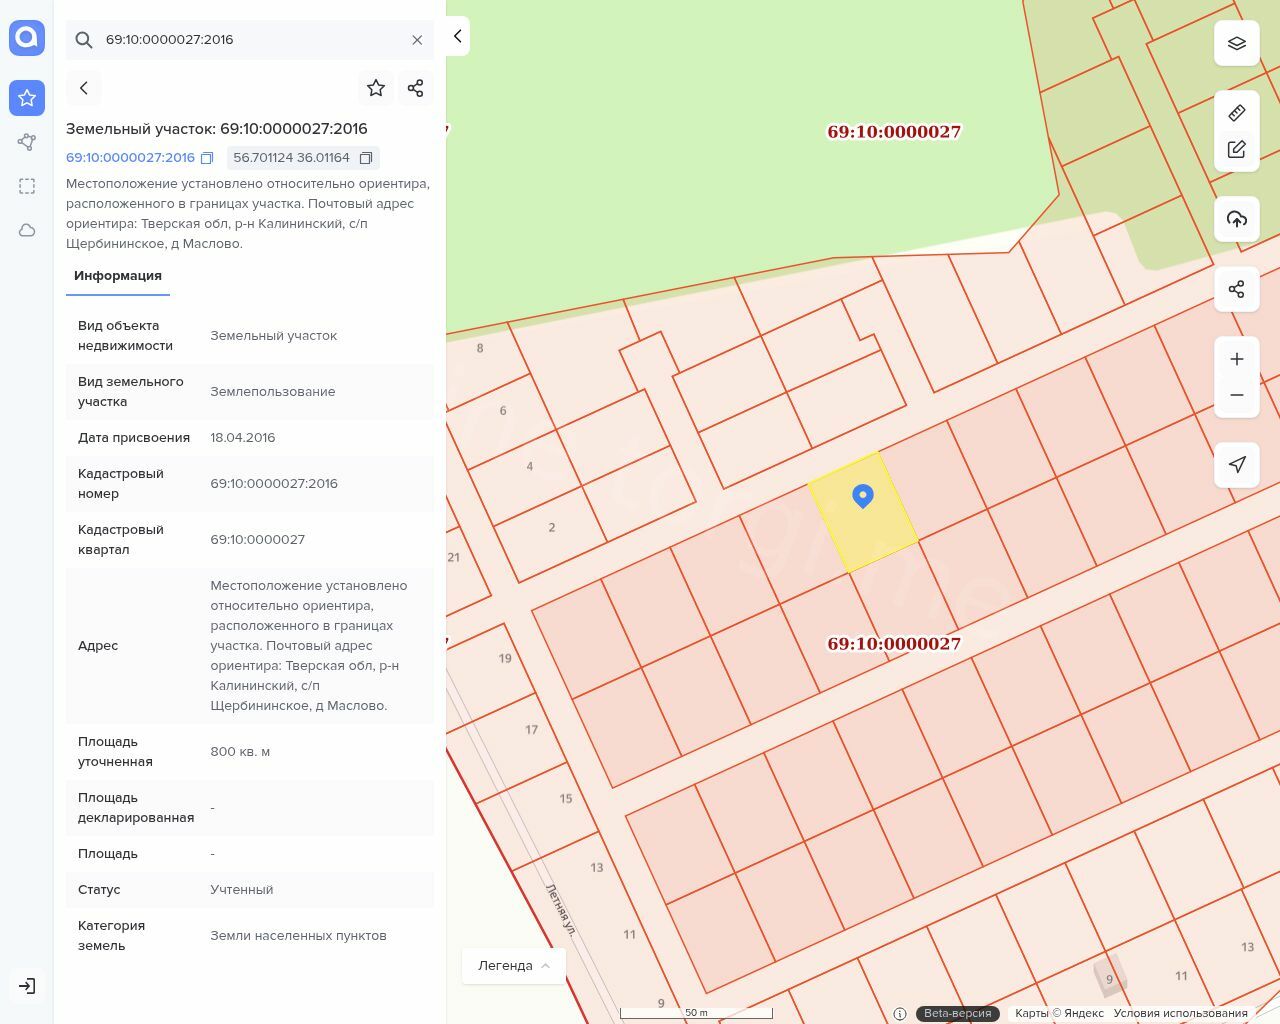The width and height of the screenshot is (1280, 1024).
Task: Open the Информация tab
Action: point(118,276)
